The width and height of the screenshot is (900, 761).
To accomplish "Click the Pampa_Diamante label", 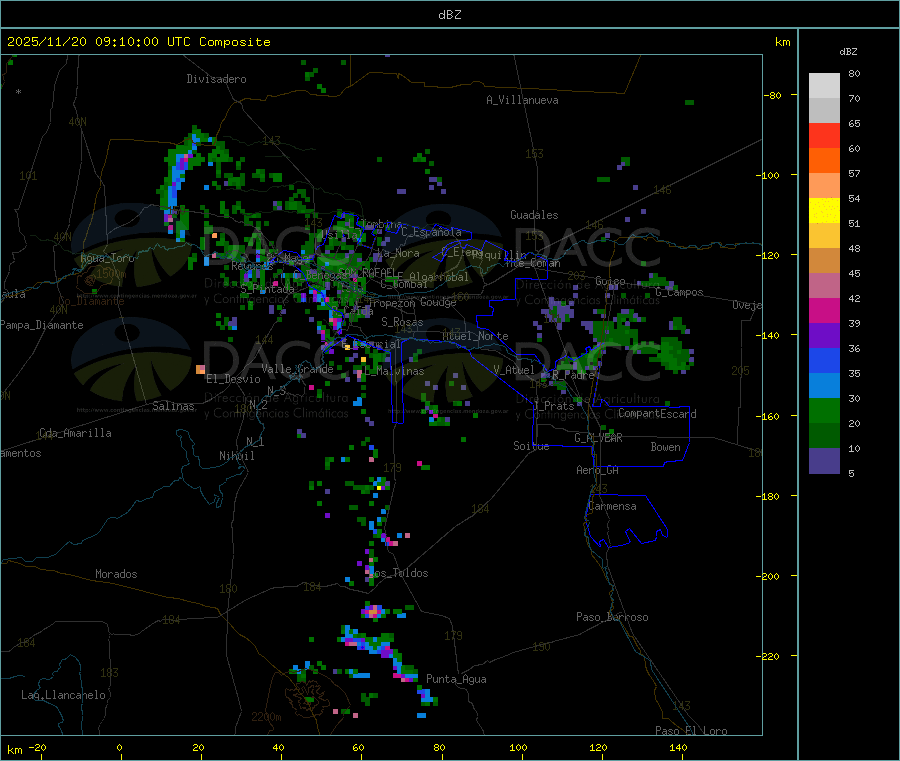I will pyautogui.click(x=42, y=325).
